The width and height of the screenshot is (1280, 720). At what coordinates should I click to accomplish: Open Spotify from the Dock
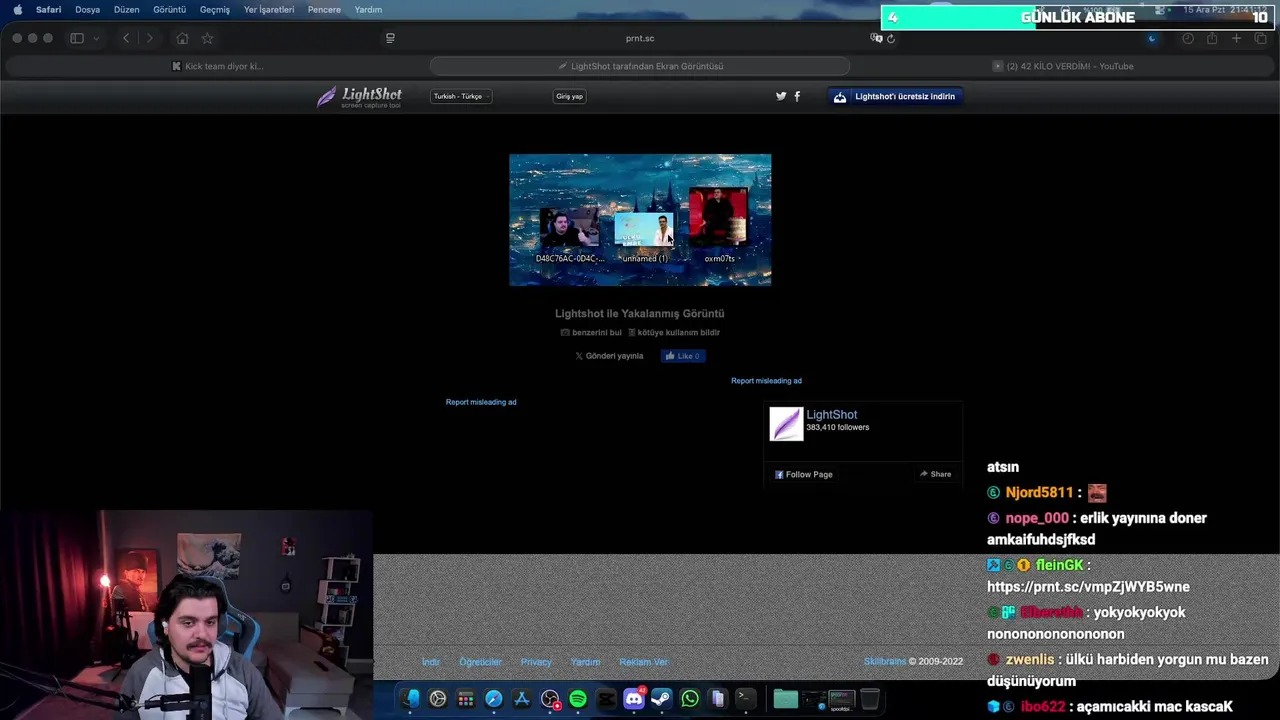pos(578,699)
